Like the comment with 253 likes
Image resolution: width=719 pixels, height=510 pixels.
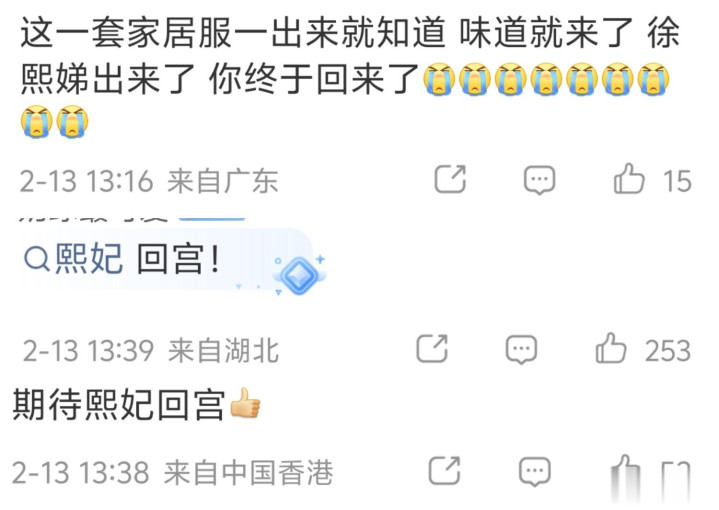click(611, 349)
